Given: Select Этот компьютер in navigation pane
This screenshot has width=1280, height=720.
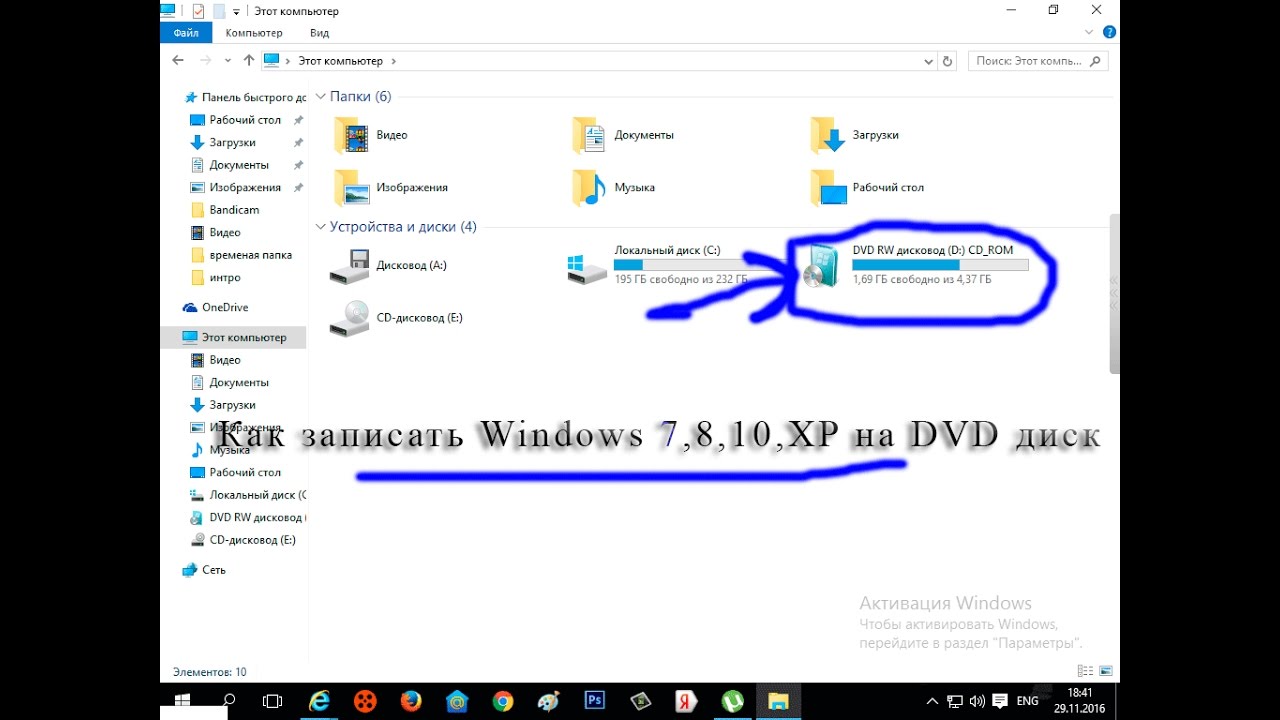Looking at the screenshot, I should (233, 337).
